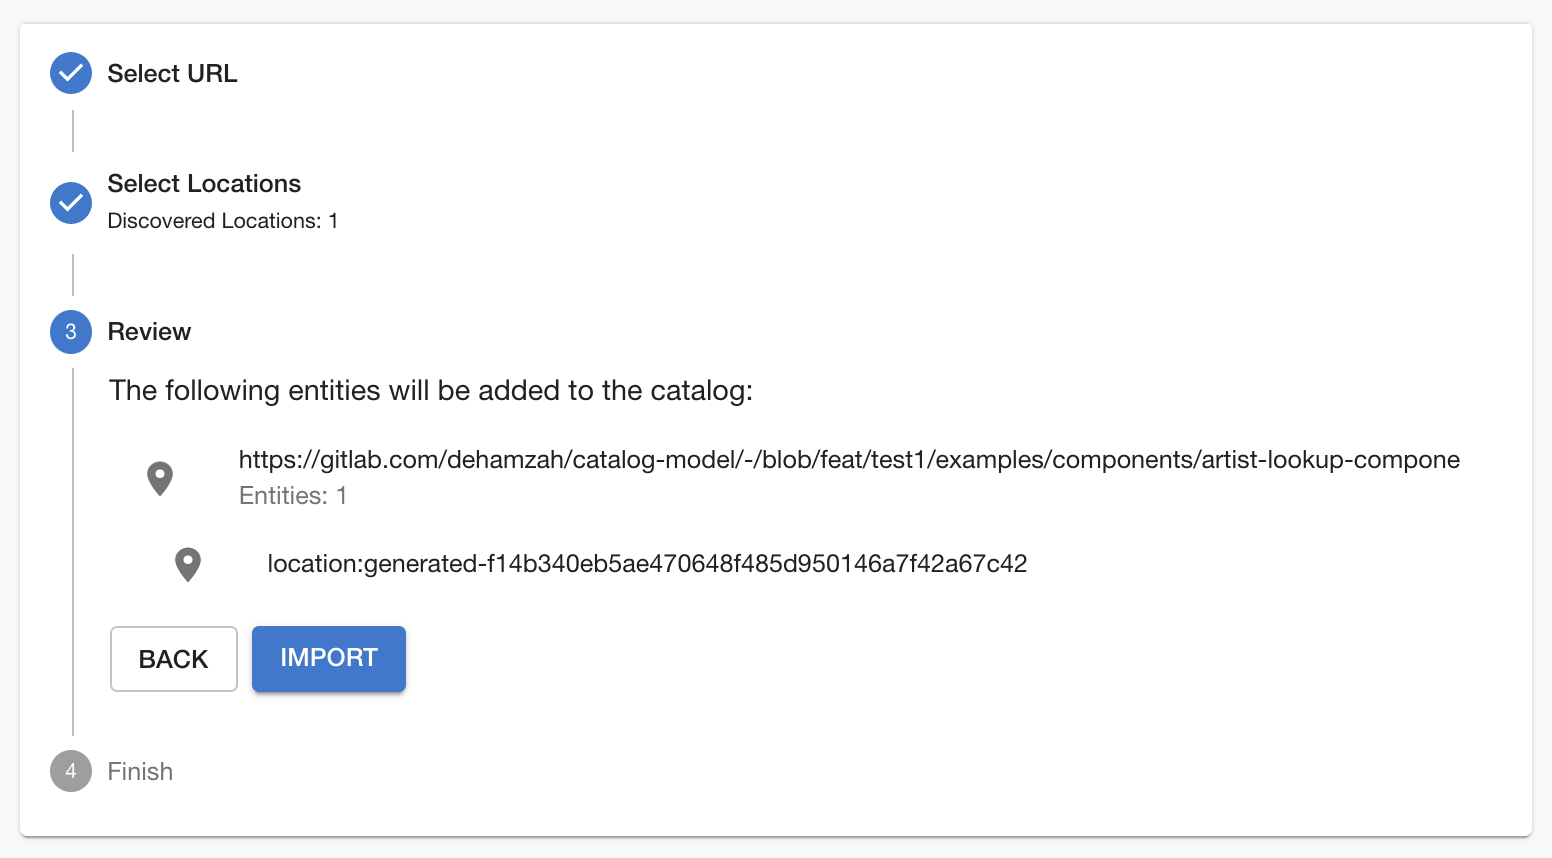Click the Select Locations step label
The width and height of the screenshot is (1552, 858).
pos(204,183)
